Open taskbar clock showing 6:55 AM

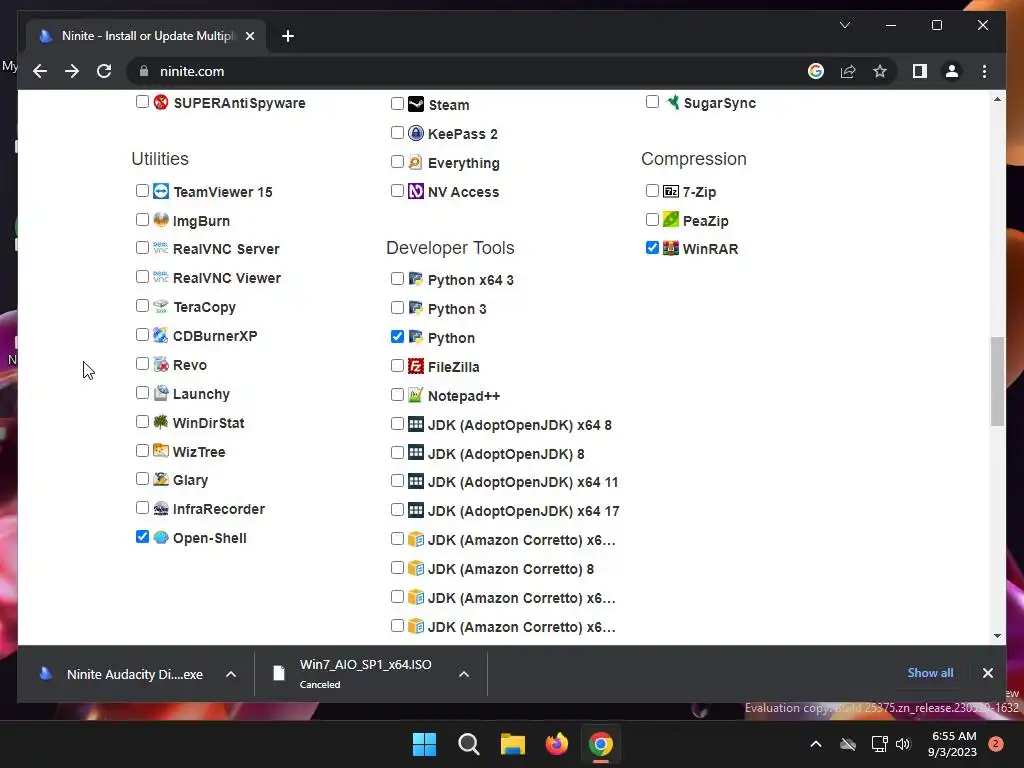coord(953,744)
